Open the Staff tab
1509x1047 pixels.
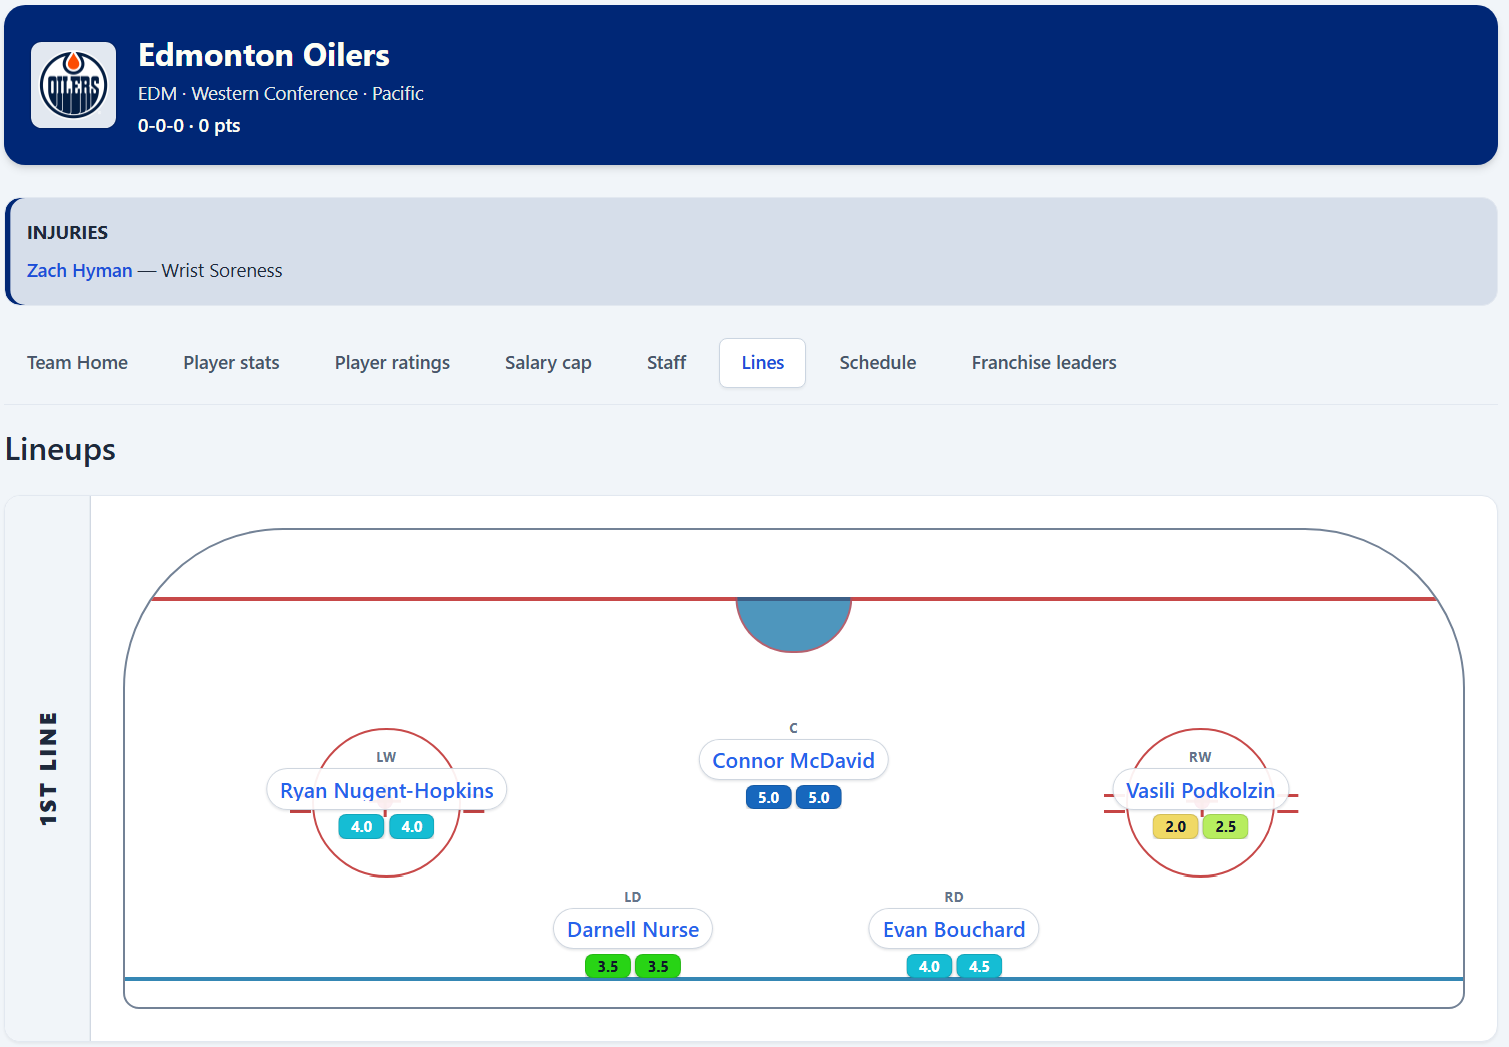(x=666, y=363)
